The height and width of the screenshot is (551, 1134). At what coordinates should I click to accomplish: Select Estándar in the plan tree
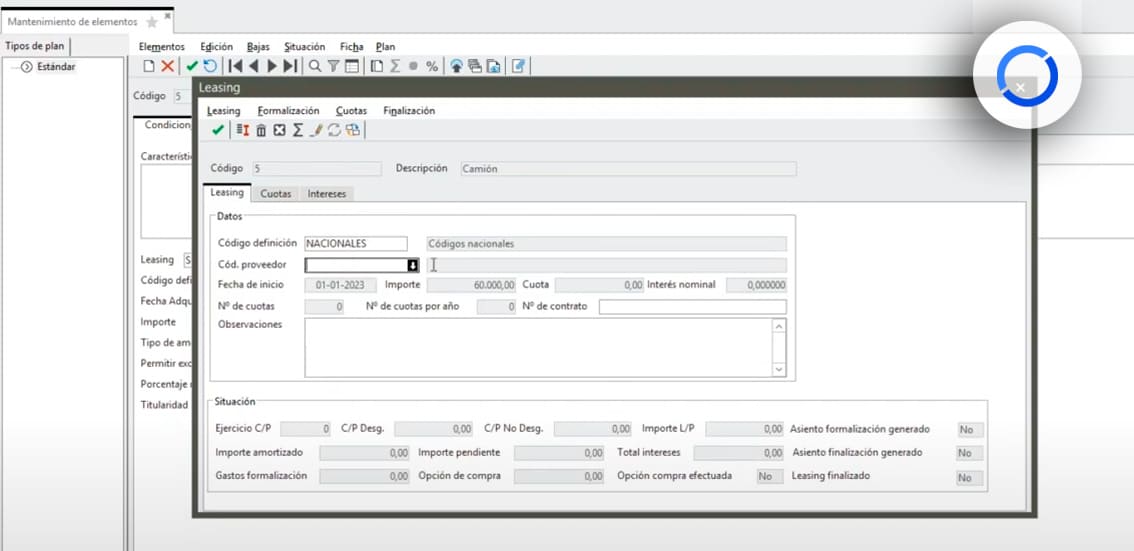click(56, 67)
